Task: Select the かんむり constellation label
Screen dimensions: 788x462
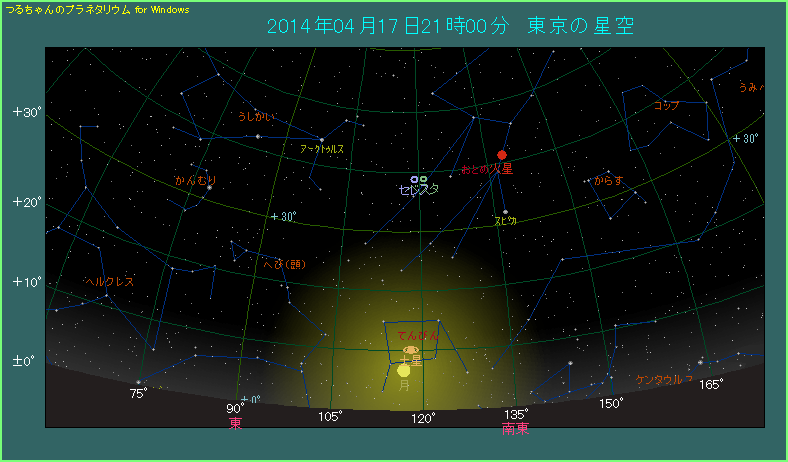Action: (195, 181)
